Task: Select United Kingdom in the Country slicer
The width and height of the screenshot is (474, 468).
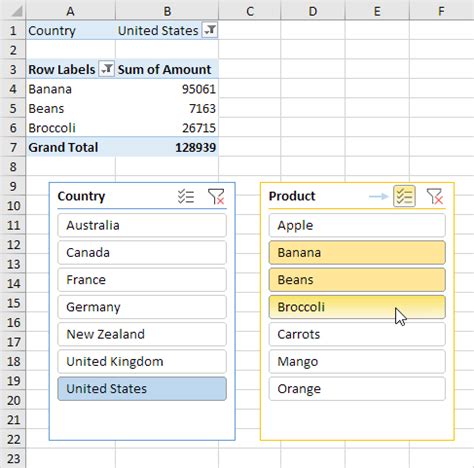Action: point(142,361)
